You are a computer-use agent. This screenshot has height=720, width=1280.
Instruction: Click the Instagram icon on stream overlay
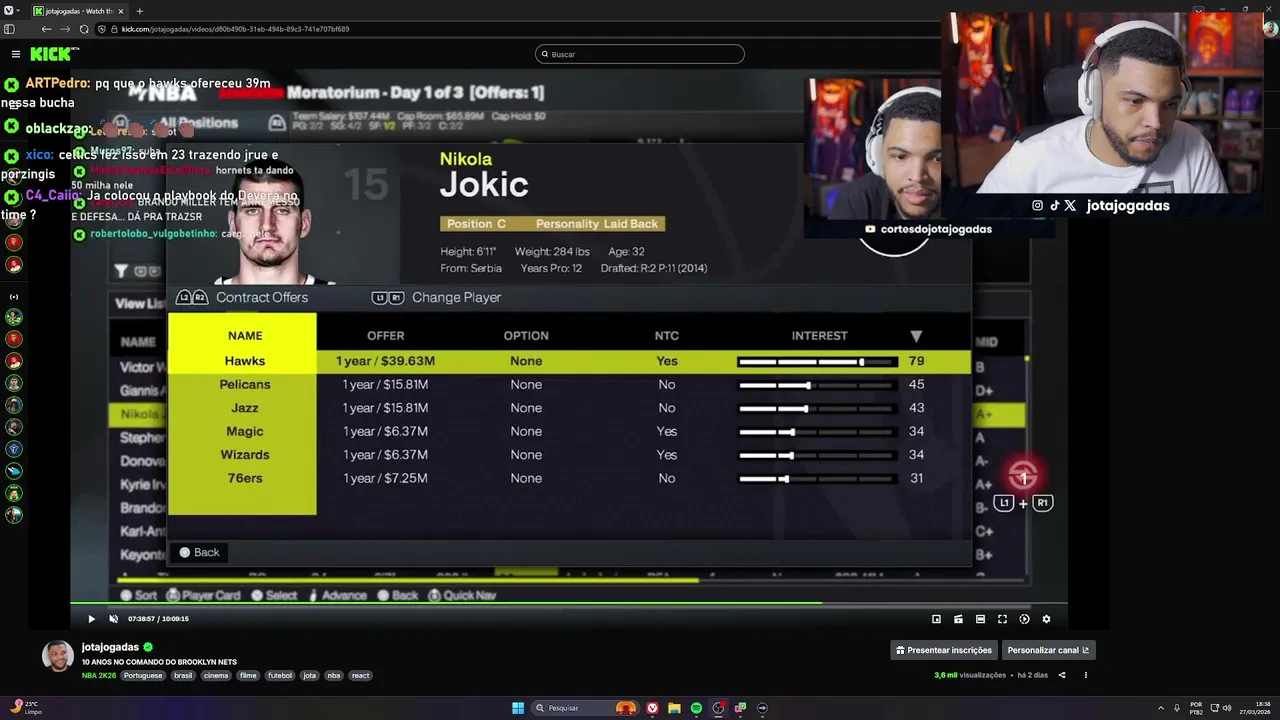click(x=1037, y=205)
